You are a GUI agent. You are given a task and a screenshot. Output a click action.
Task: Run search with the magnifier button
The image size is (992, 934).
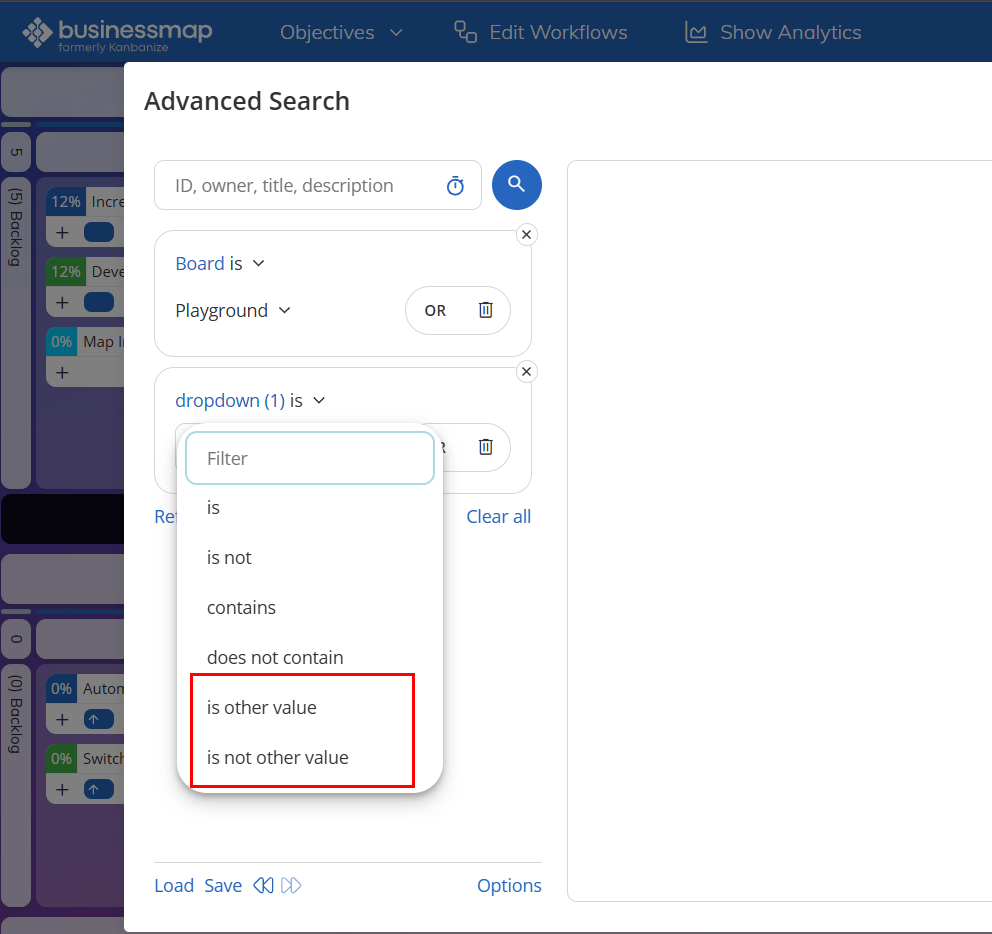click(x=517, y=185)
